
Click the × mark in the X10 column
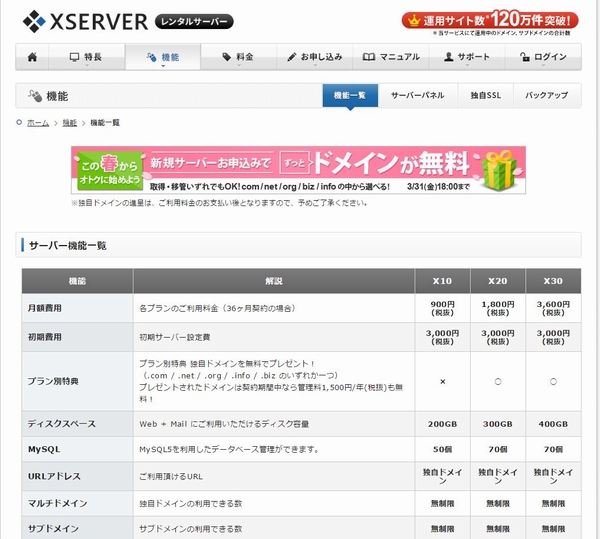[x=443, y=381]
